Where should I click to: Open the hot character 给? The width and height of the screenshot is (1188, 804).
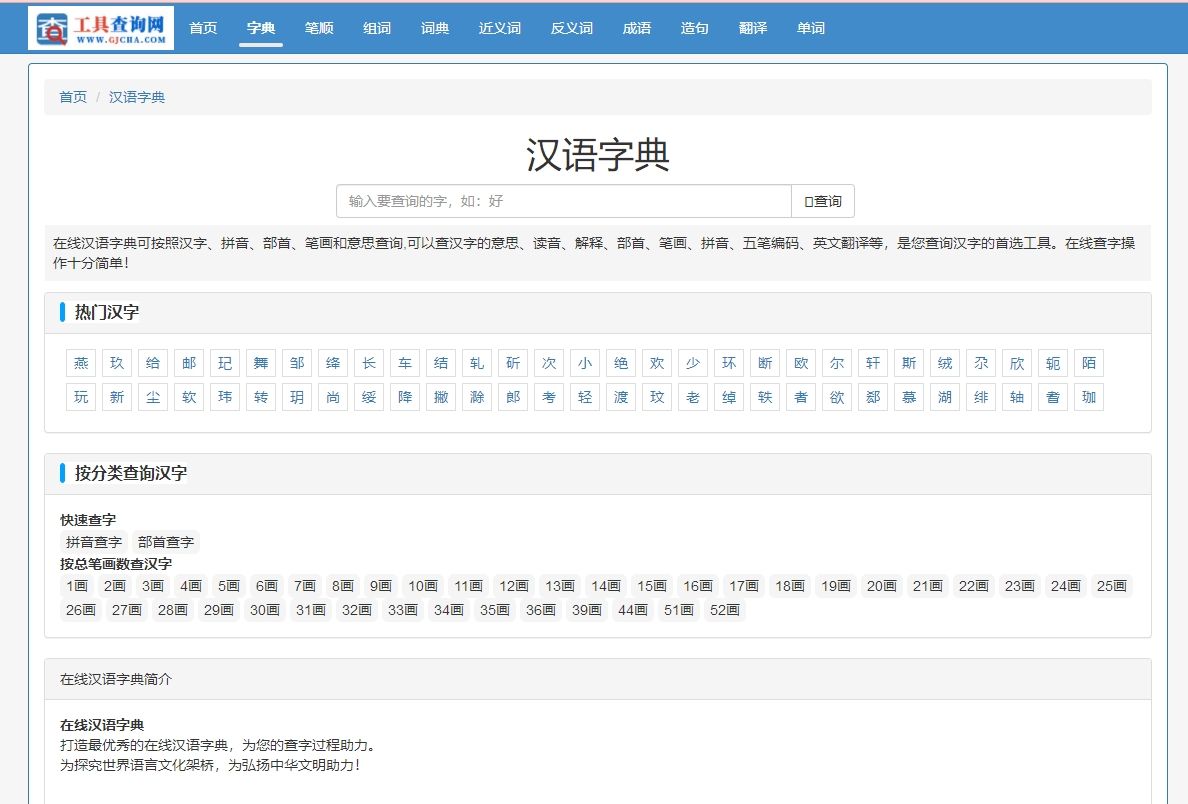tap(153, 363)
